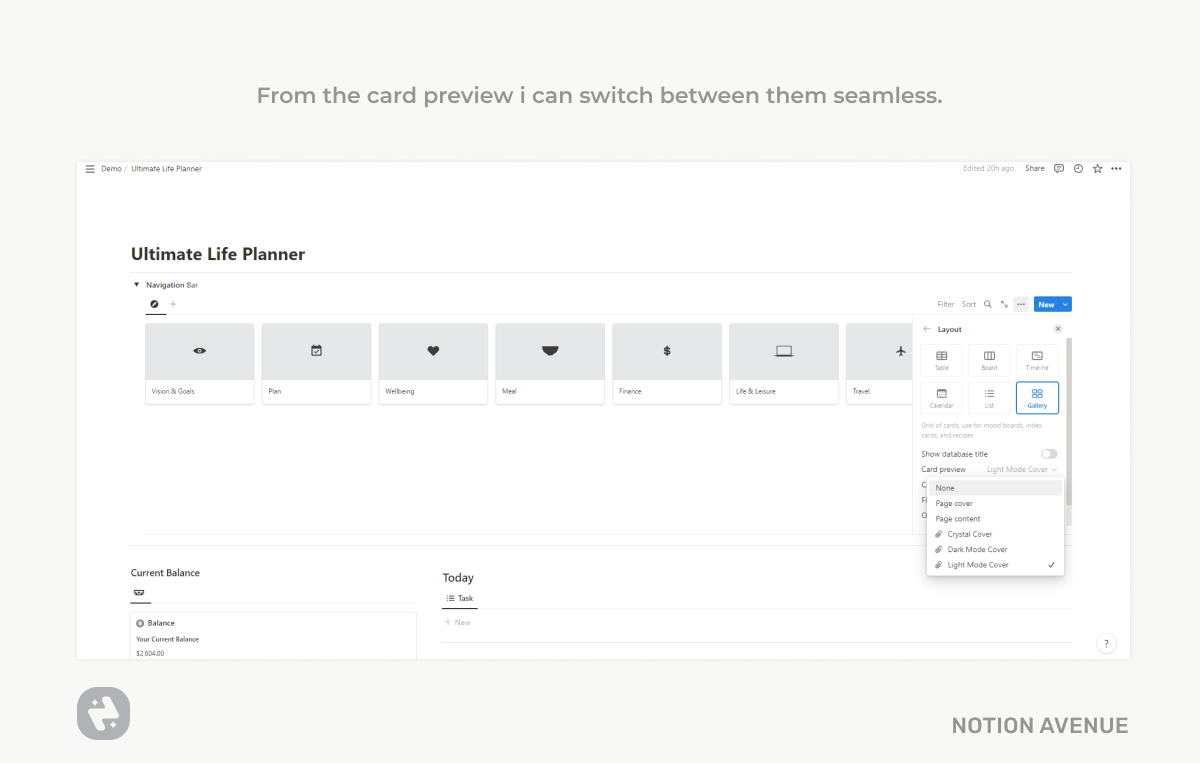Open the Card preview dropdown
The image size is (1200, 763).
point(1021,469)
